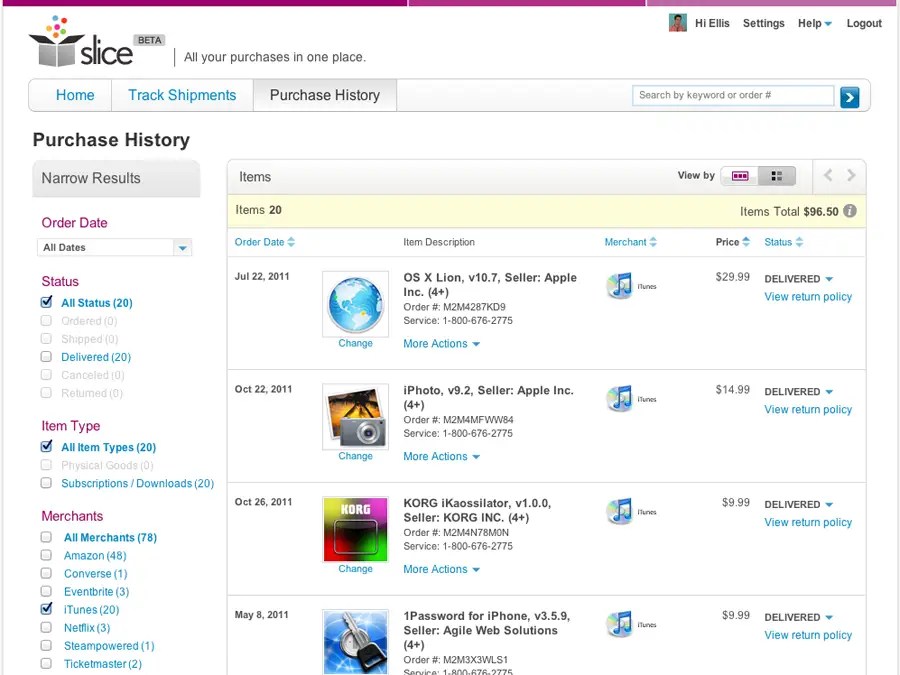
Task: Expand More Actions for OS X Lion
Action: [x=441, y=344]
